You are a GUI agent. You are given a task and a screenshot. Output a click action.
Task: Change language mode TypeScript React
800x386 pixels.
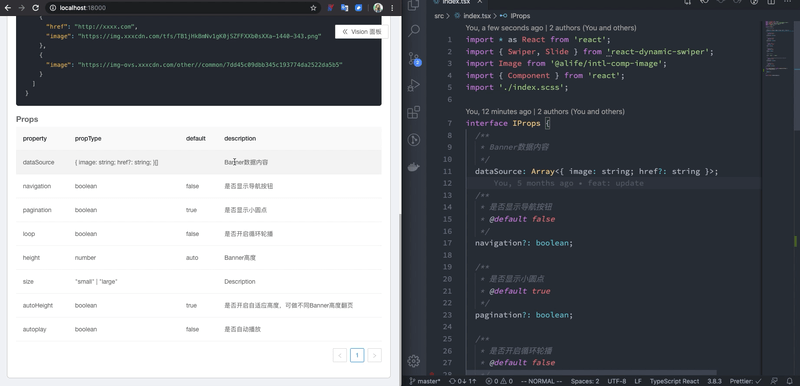674,381
